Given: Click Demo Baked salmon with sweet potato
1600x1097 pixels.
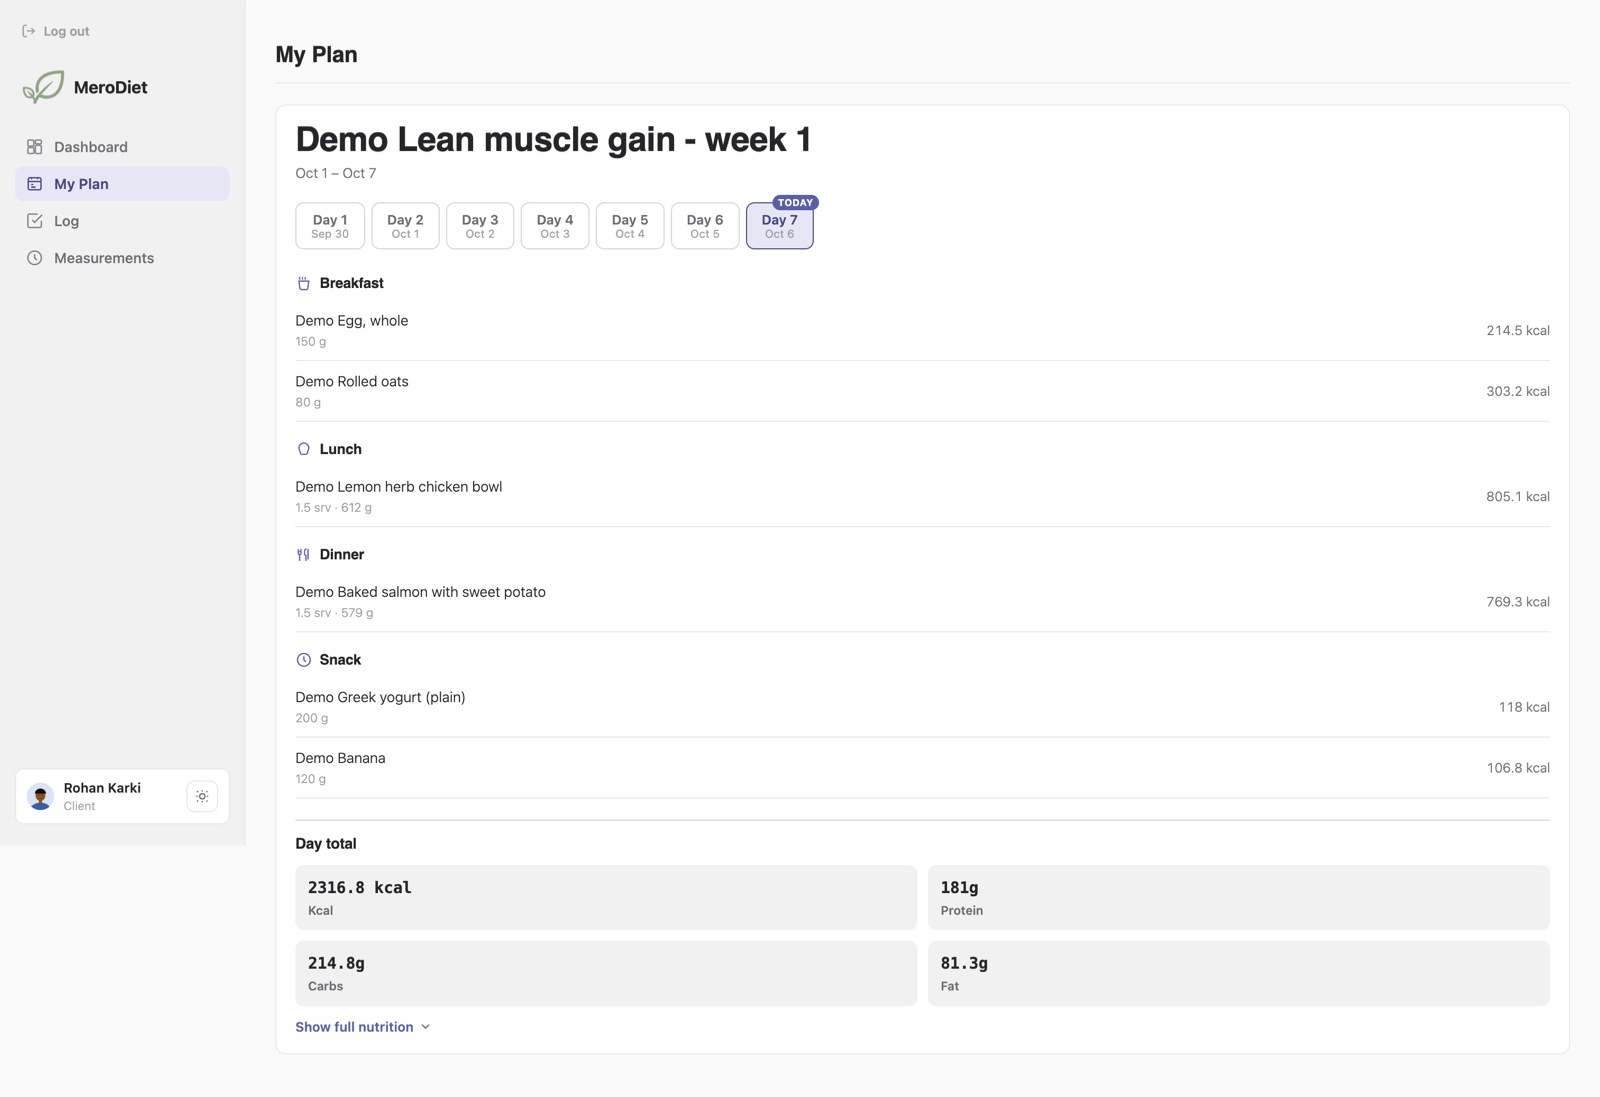Looking at the screenshot, I should pos(922,602).
